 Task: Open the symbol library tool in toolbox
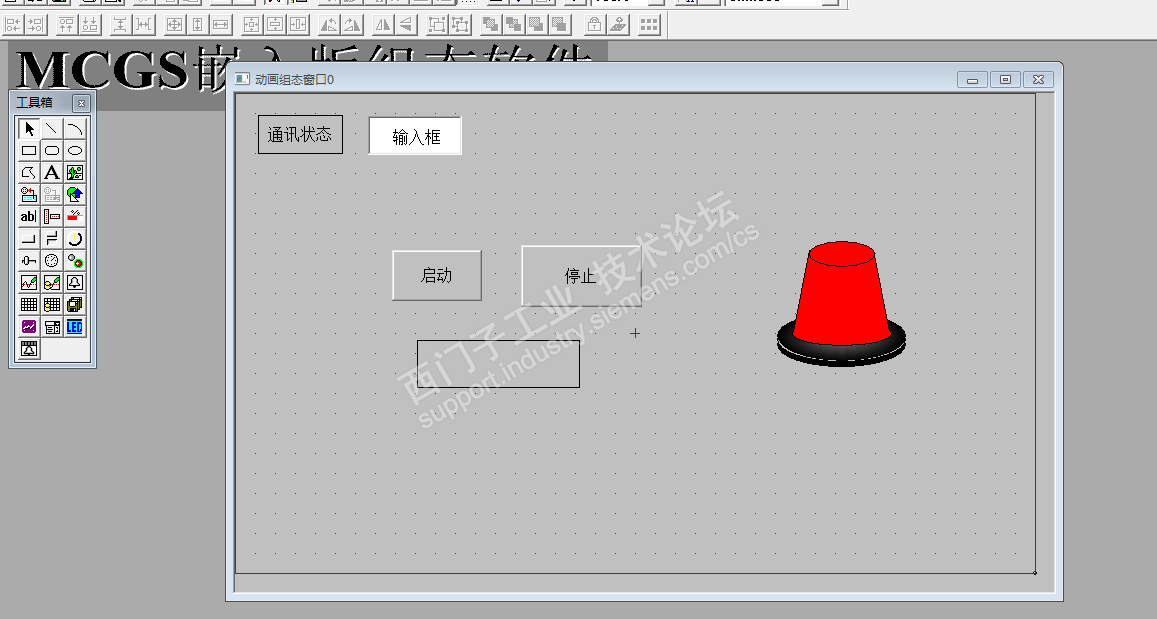pos(75,195)
